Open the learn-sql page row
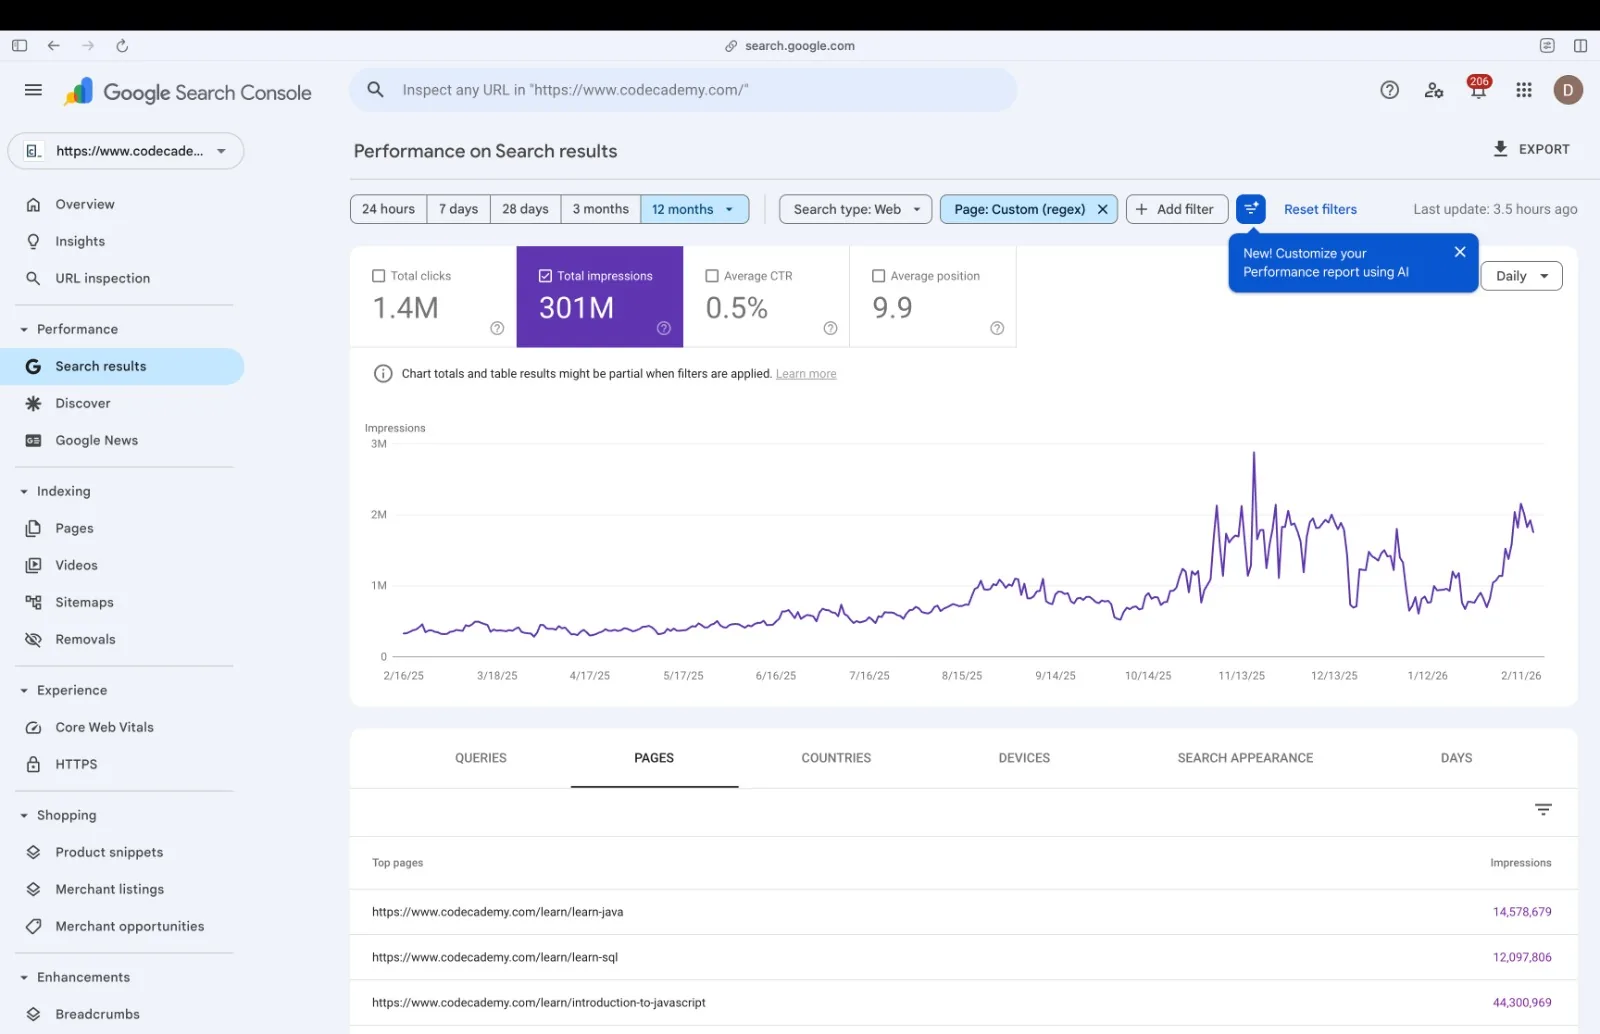 tap(964, 957)
